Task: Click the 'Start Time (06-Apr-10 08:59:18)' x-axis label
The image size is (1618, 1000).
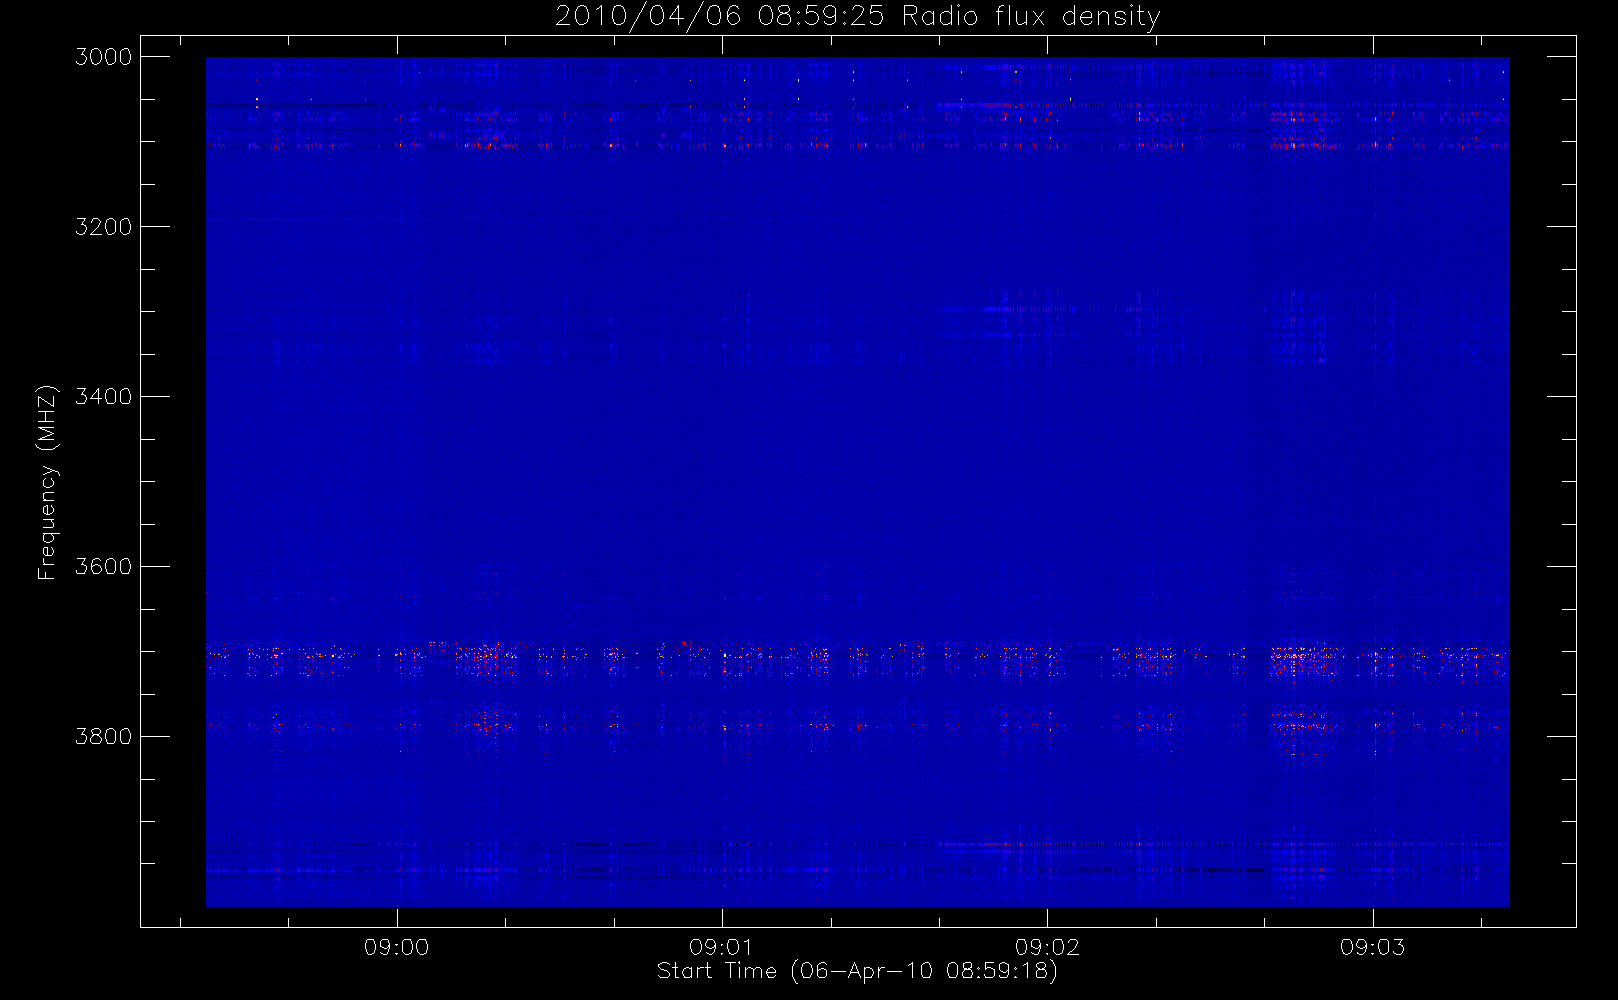Action: [857, 971]
